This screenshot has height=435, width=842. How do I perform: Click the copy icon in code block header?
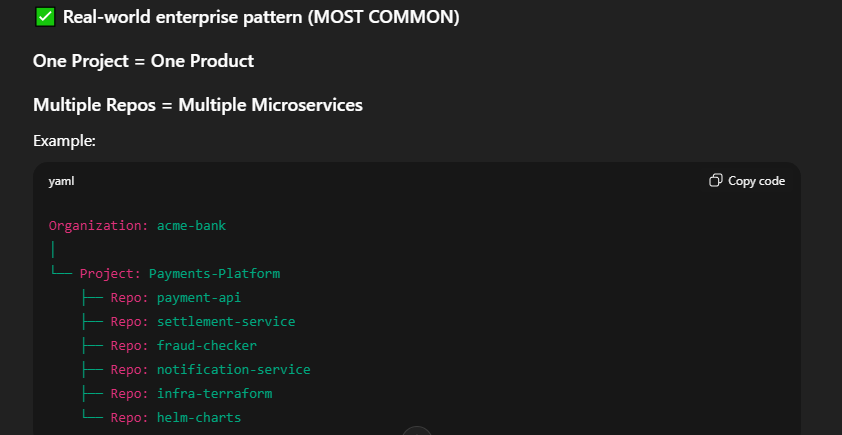click(x=715, y=181)
